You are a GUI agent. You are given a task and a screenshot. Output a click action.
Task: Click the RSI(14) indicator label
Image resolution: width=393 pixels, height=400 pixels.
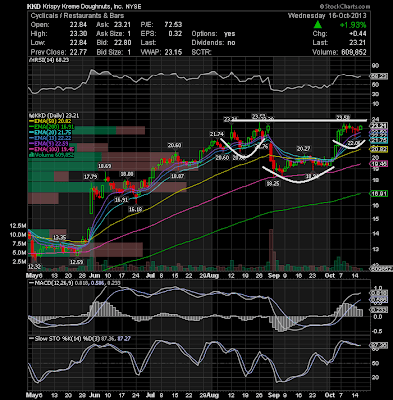(x=48, y=60)
